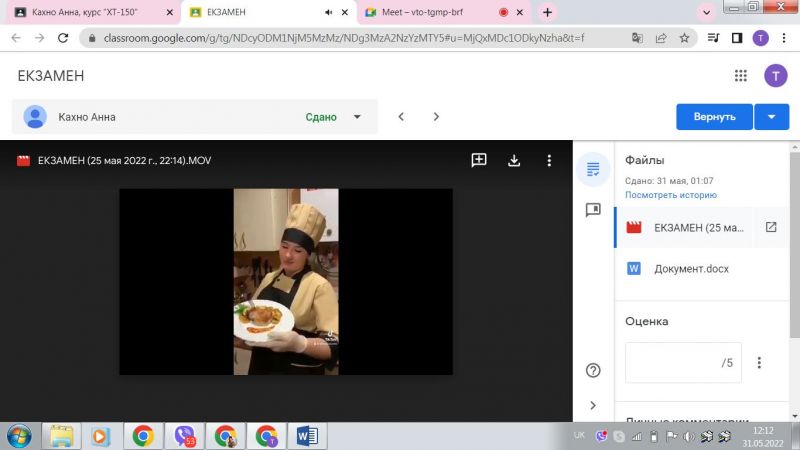Open Google apps grid
The width and height of the screenshot is (800, 450).
741,76
